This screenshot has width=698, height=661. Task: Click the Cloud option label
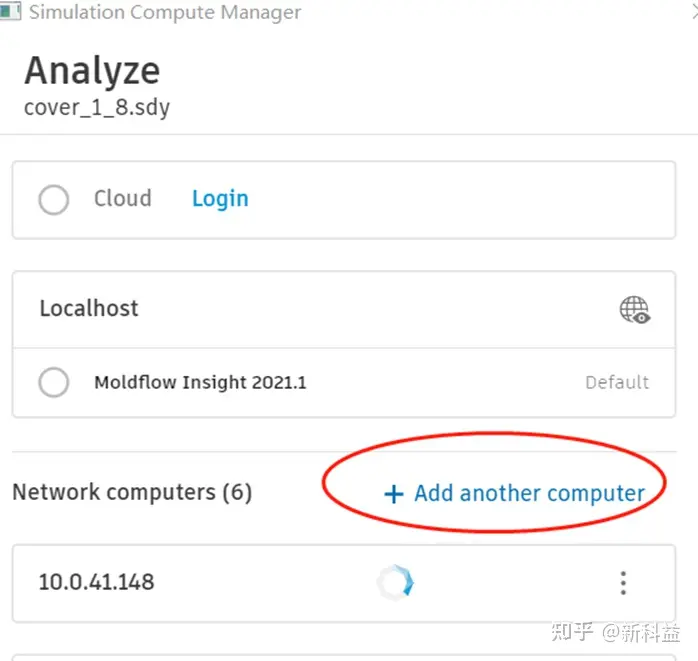[x=123, y=198]
